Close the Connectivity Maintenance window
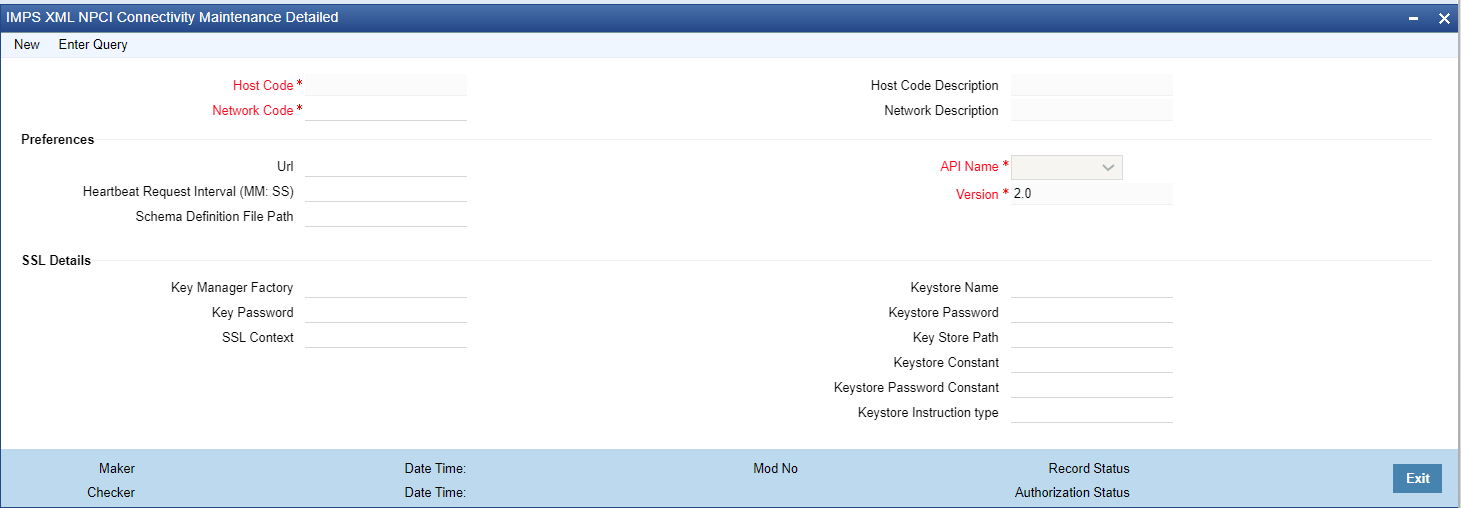 [x=1444, y=18]
